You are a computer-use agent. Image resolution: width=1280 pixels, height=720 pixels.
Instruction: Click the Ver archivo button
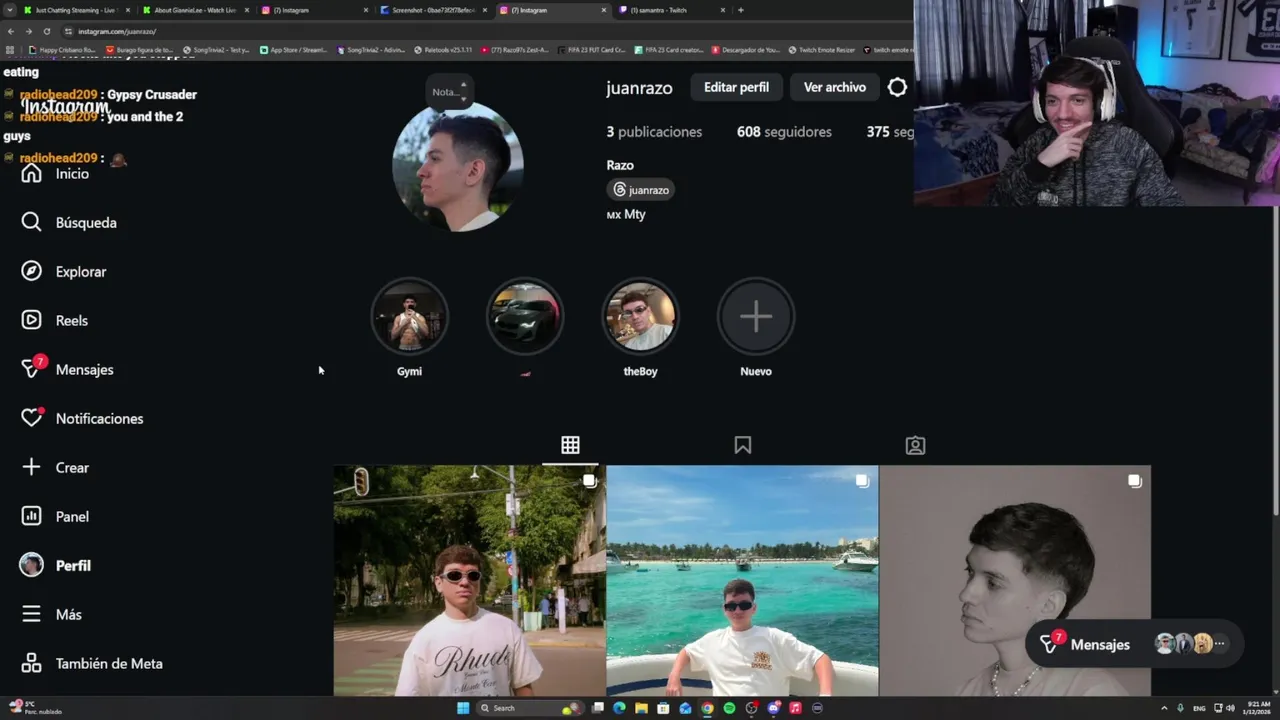[x=835, y=87]
